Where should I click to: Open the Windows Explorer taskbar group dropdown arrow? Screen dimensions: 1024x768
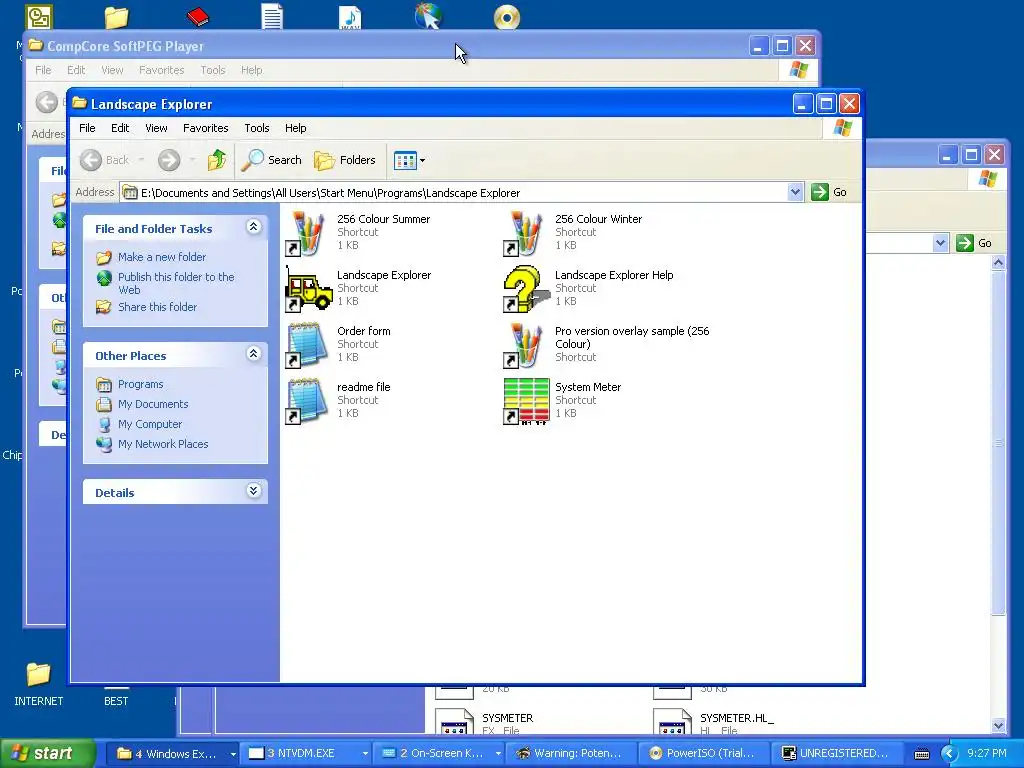point(233,754)
